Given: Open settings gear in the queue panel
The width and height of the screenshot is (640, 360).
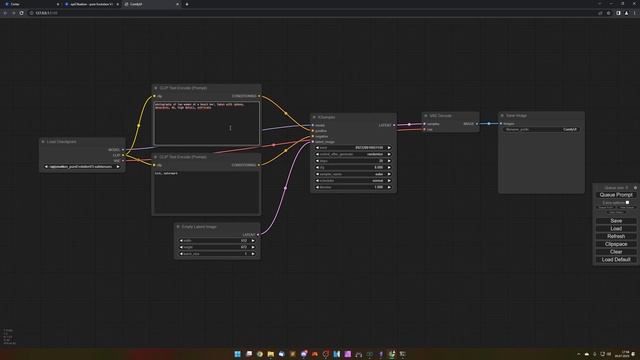Looking at the screenshot, I should click(635, 188).
